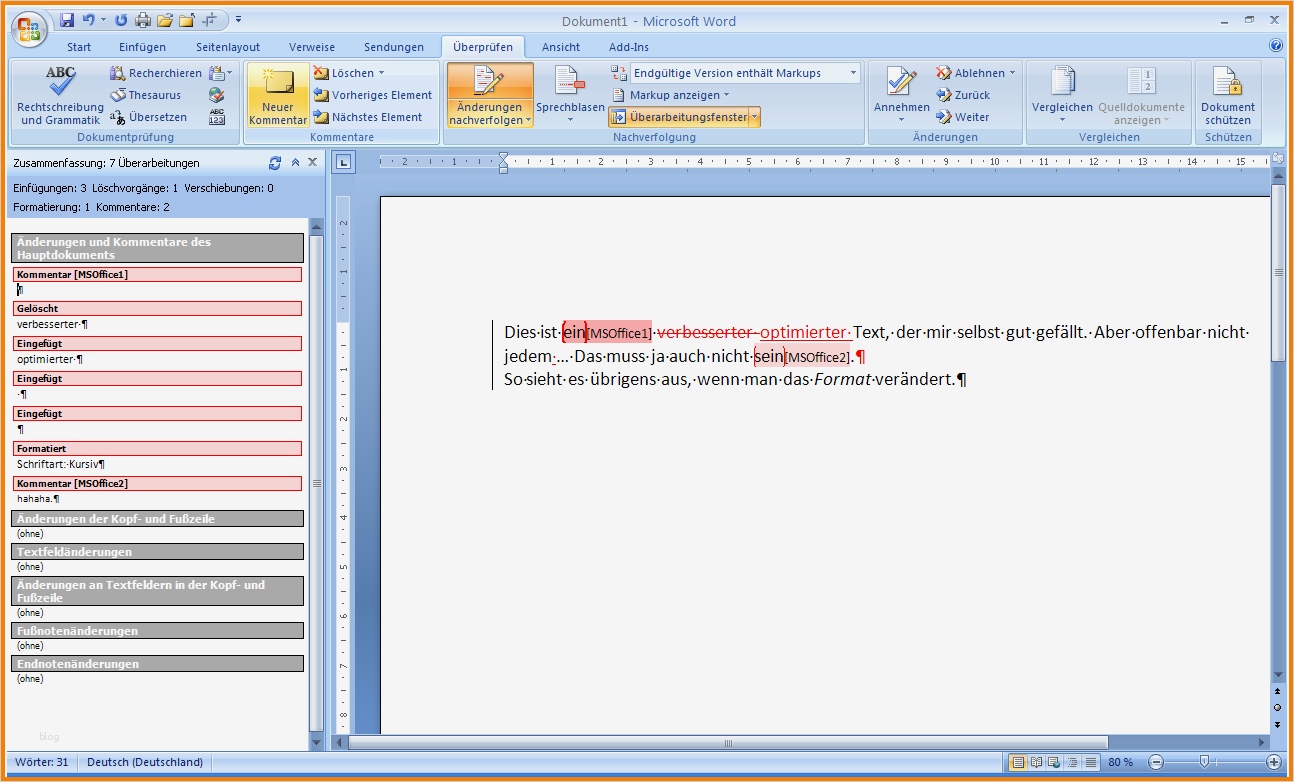Switch to the Ansicht tab
Image resolution: width=1294 pixels, height=782 pixels.
pos(561,47)
